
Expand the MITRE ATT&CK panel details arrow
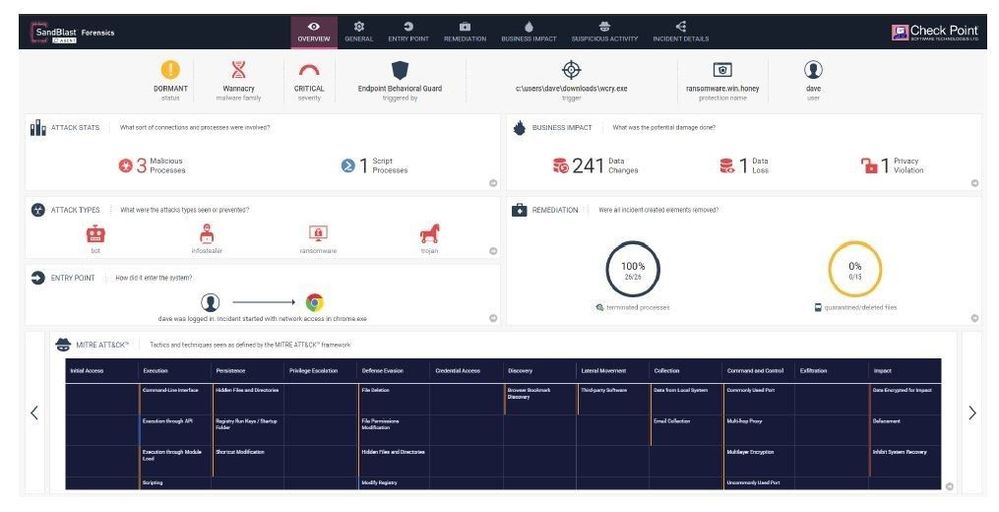(x=949, y=486)
